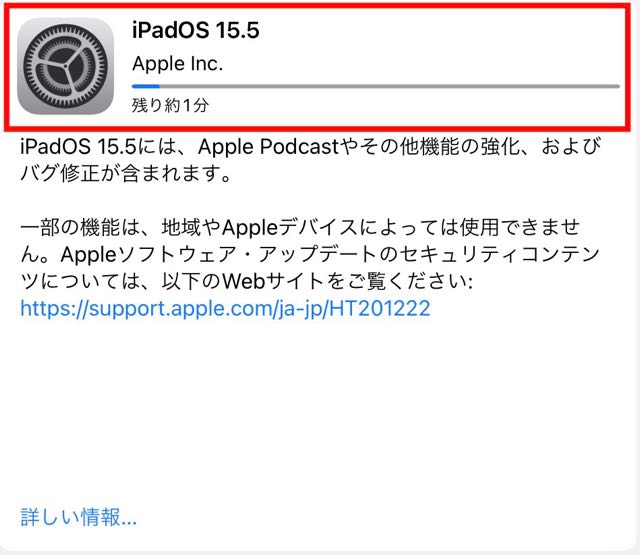640x555 pixels.
Task: Click the iPadOS 15.5 title heading
Action: (x=196, y=30)
